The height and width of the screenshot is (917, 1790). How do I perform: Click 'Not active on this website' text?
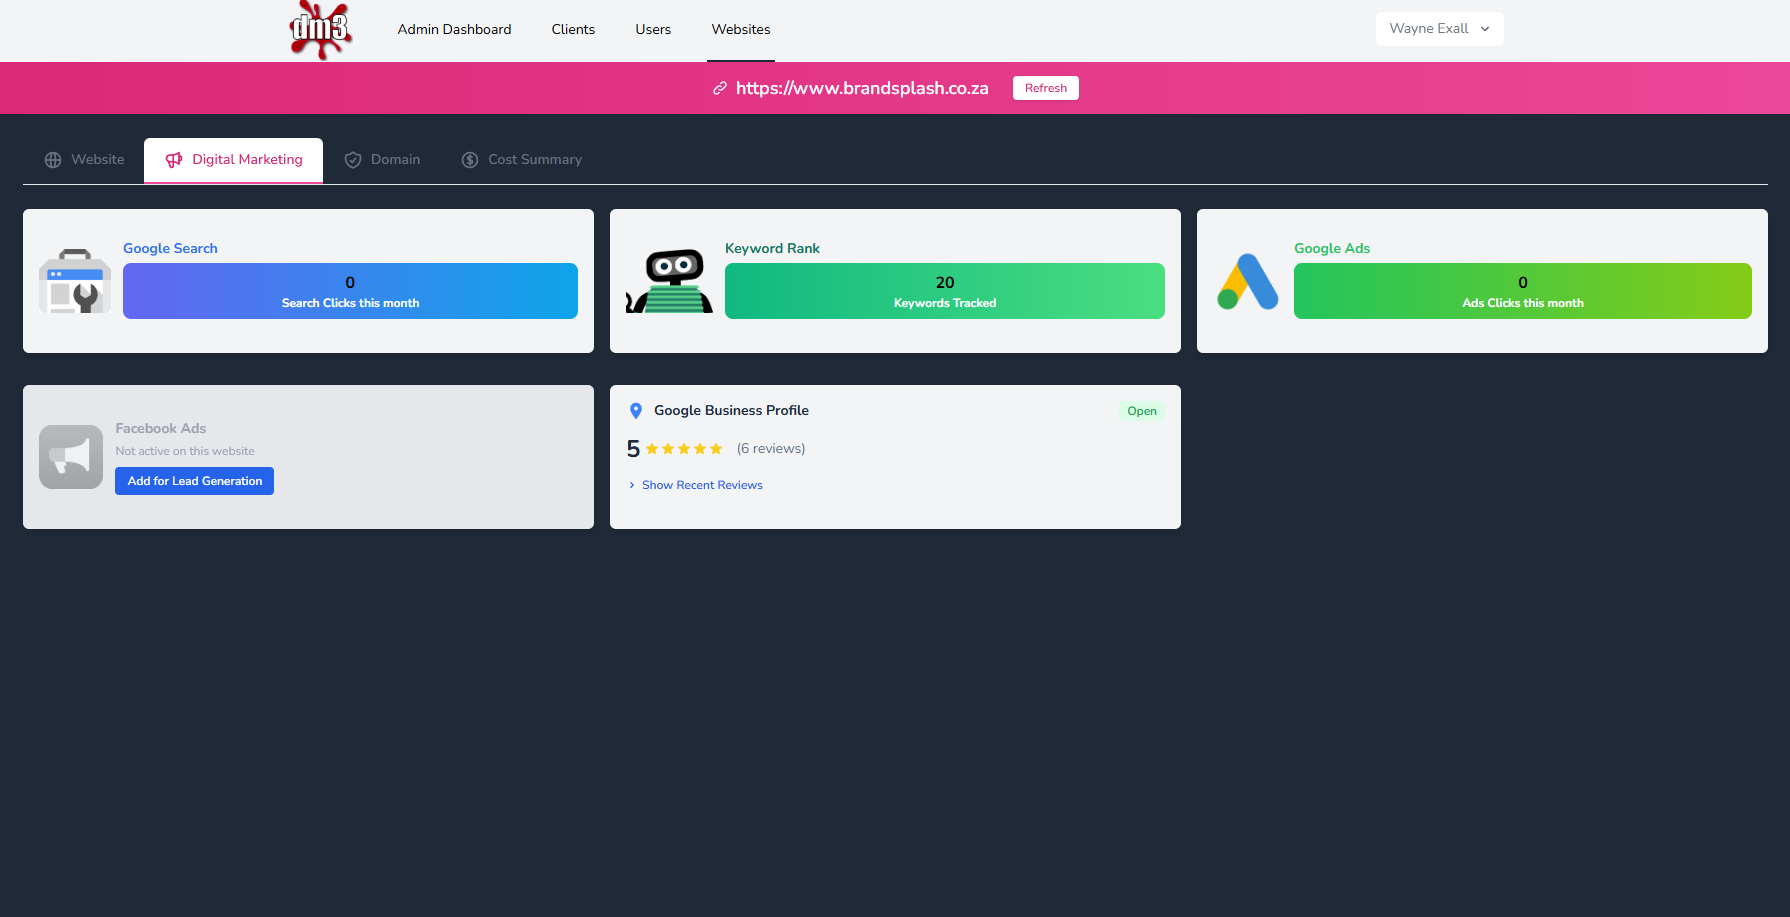[185, 451]
